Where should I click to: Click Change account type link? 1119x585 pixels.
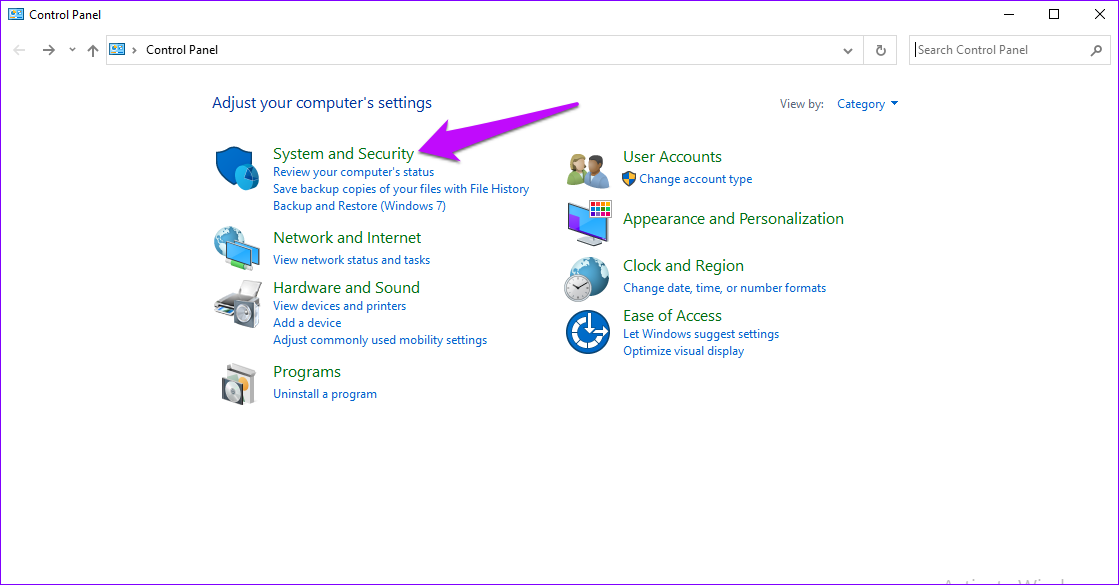click(696, 179)
